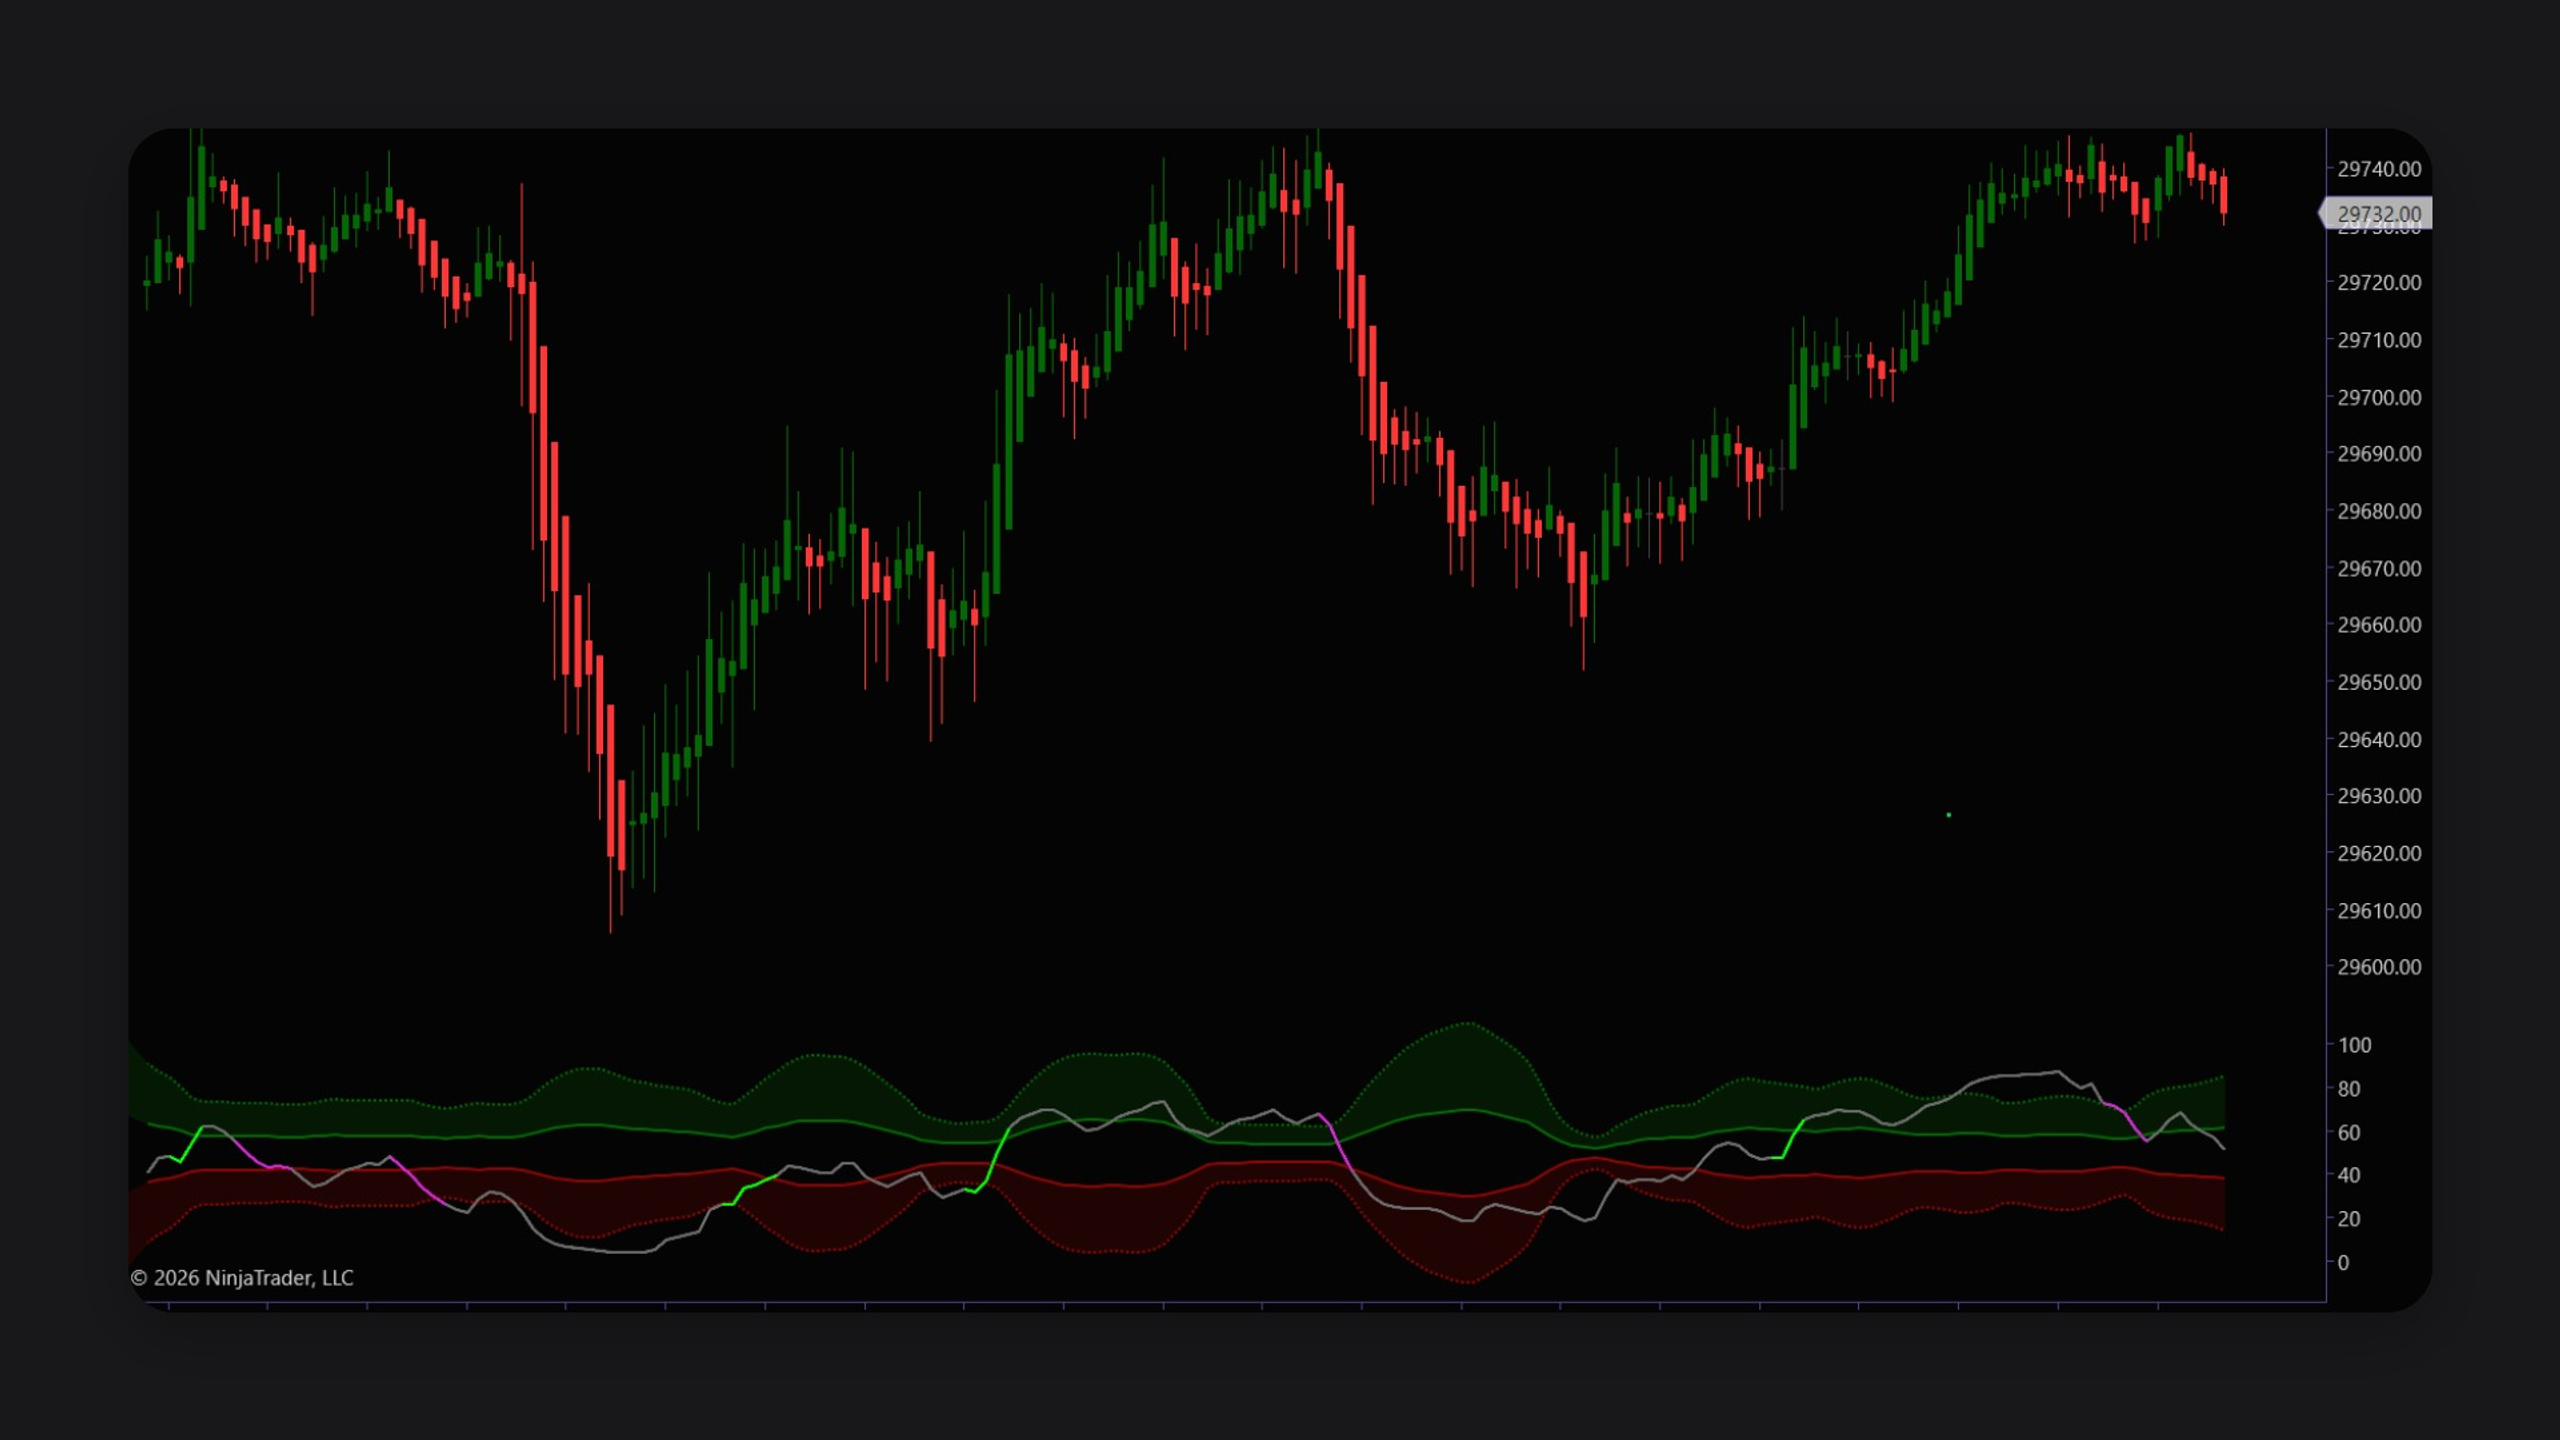This screenshot has height=1440, width=2560.
Task: Click the indicator scale value 20
Action: [x=2349, y=1219]
